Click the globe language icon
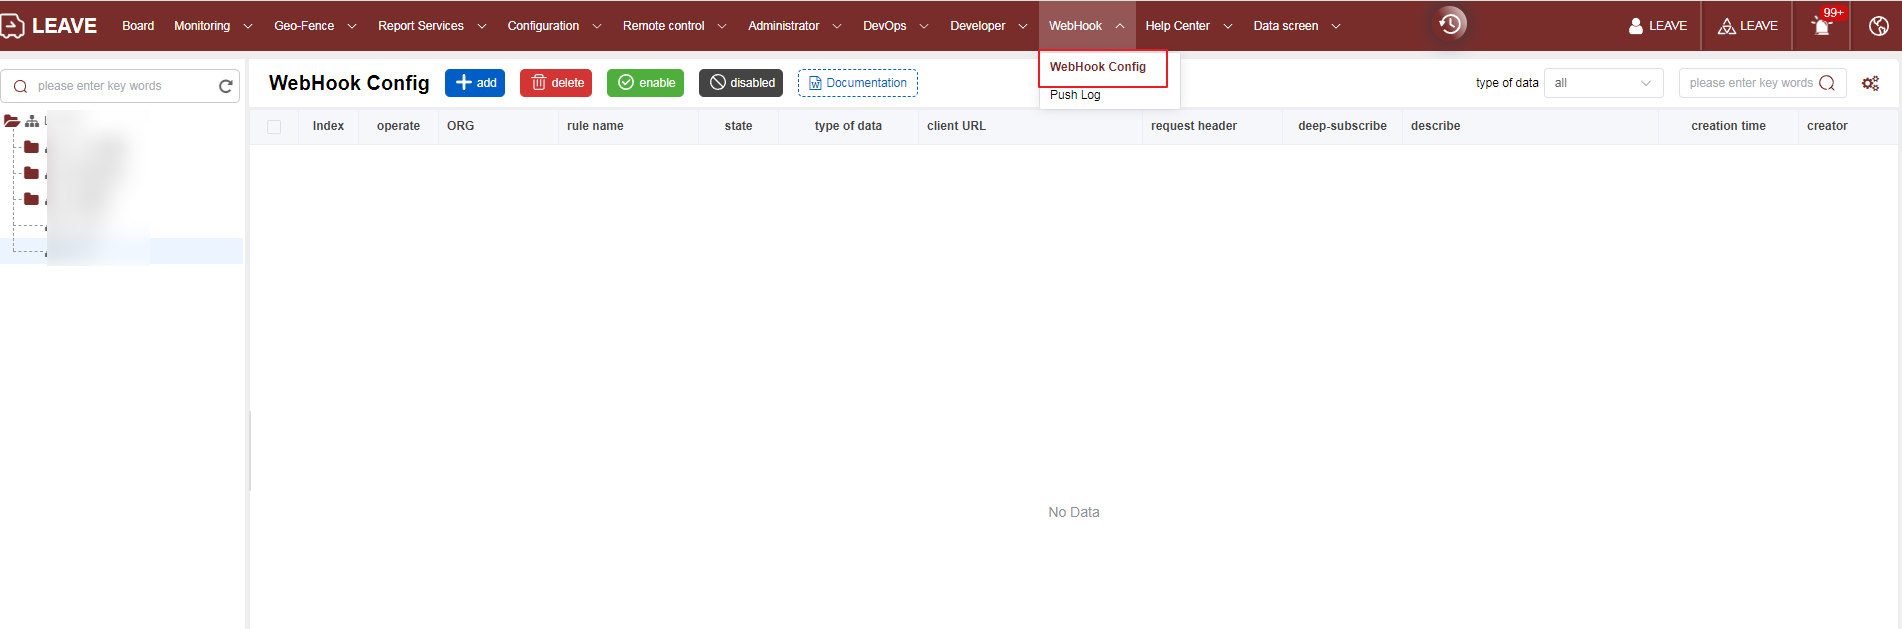1902x629 pixels. pos(1878,26)
